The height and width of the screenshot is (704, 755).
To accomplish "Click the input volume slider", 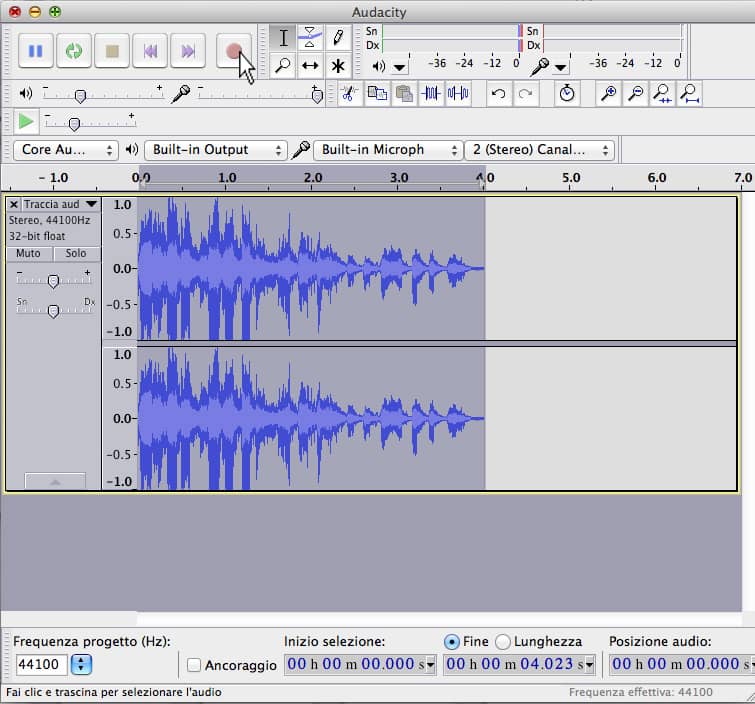I will (260, 93).
